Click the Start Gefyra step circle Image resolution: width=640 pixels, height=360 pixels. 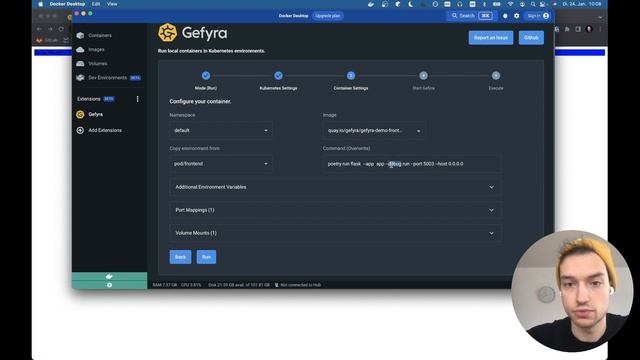pos(423,76)
